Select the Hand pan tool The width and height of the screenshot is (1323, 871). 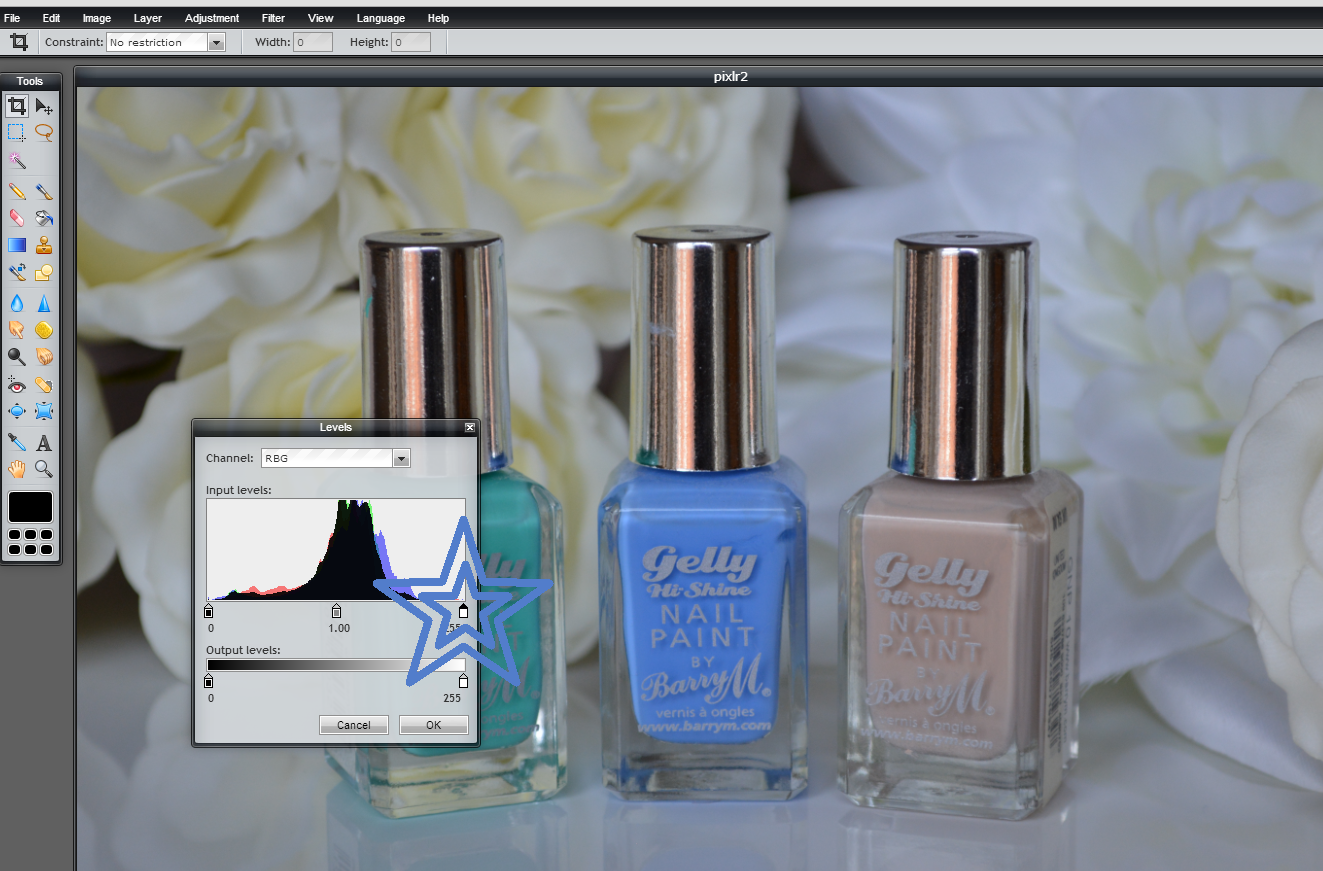(x=17, y=468)
